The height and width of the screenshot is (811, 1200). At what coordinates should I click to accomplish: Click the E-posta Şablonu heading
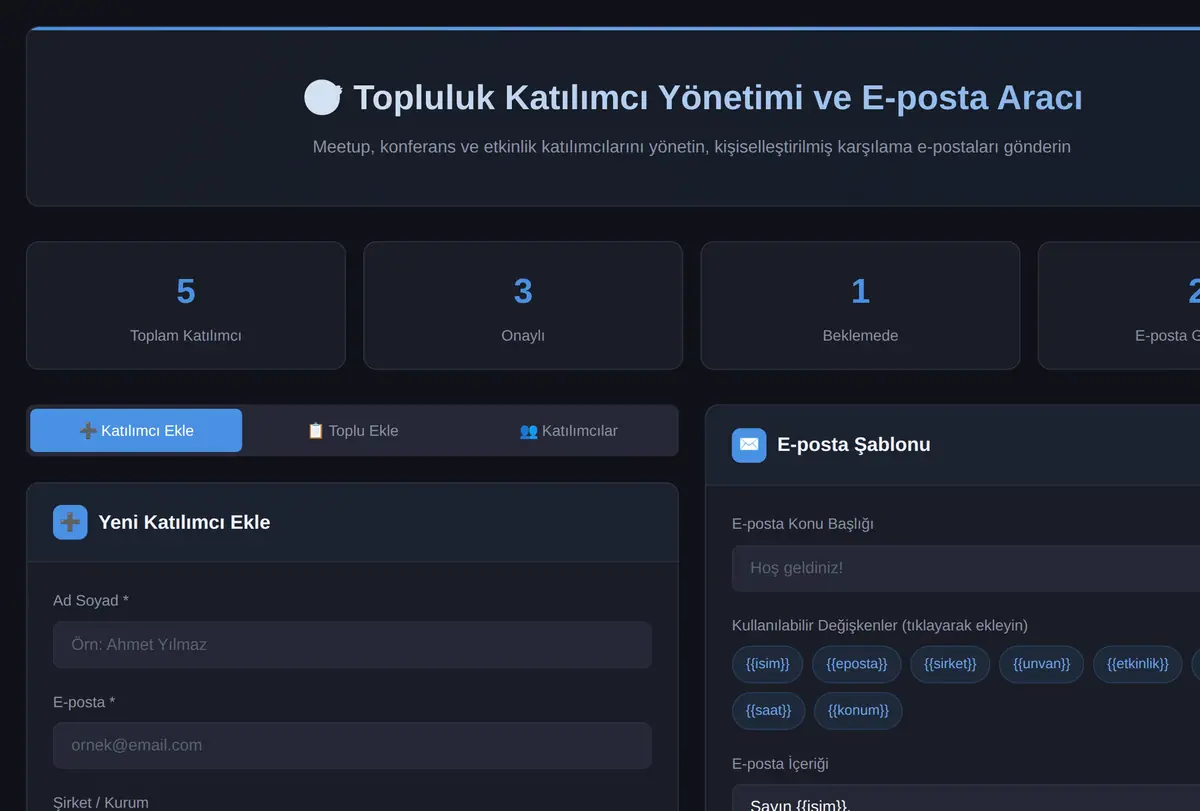(x=854, y=445)
